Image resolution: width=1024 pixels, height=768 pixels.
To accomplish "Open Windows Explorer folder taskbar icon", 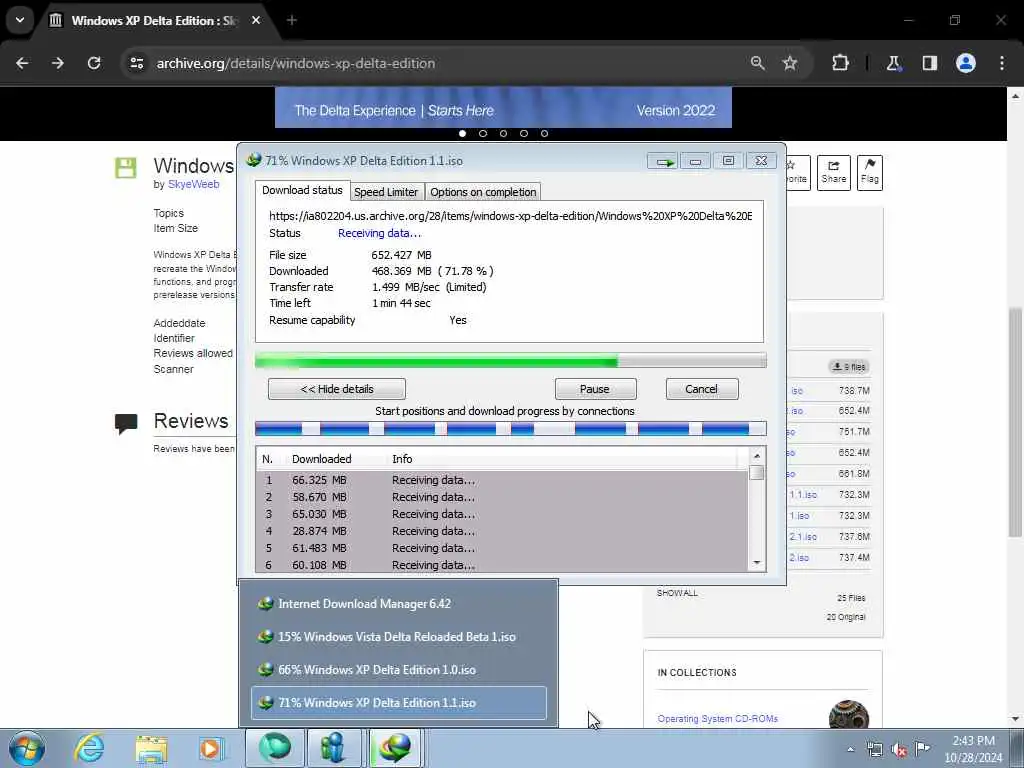I will 152,749.
